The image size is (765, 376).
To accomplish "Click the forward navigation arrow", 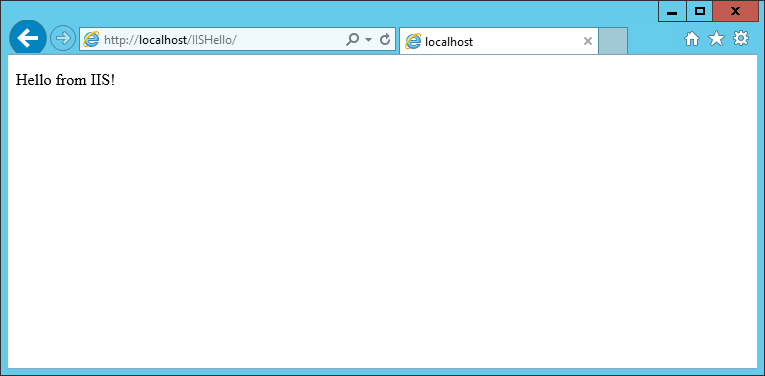I will click(63, 38).
